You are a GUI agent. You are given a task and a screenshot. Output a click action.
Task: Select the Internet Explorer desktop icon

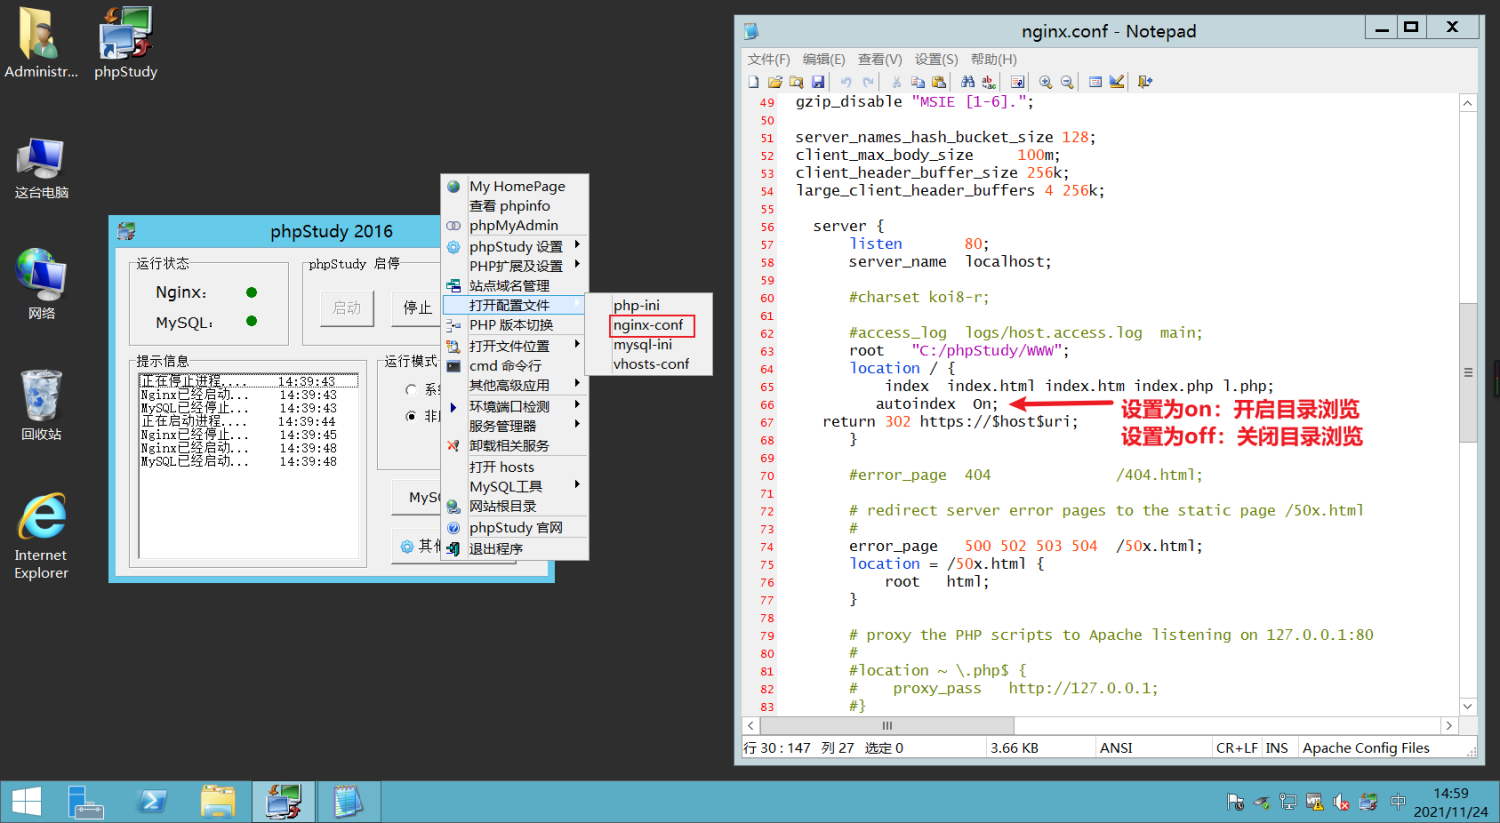click(42, 536)
